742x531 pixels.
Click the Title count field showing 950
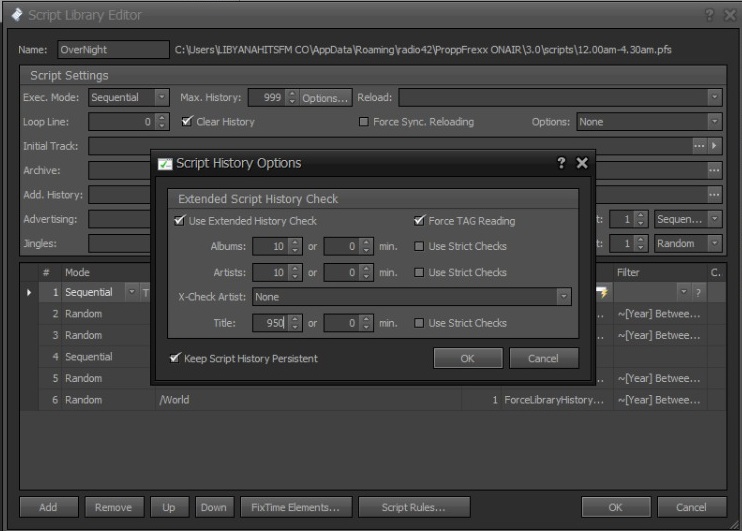271,323
